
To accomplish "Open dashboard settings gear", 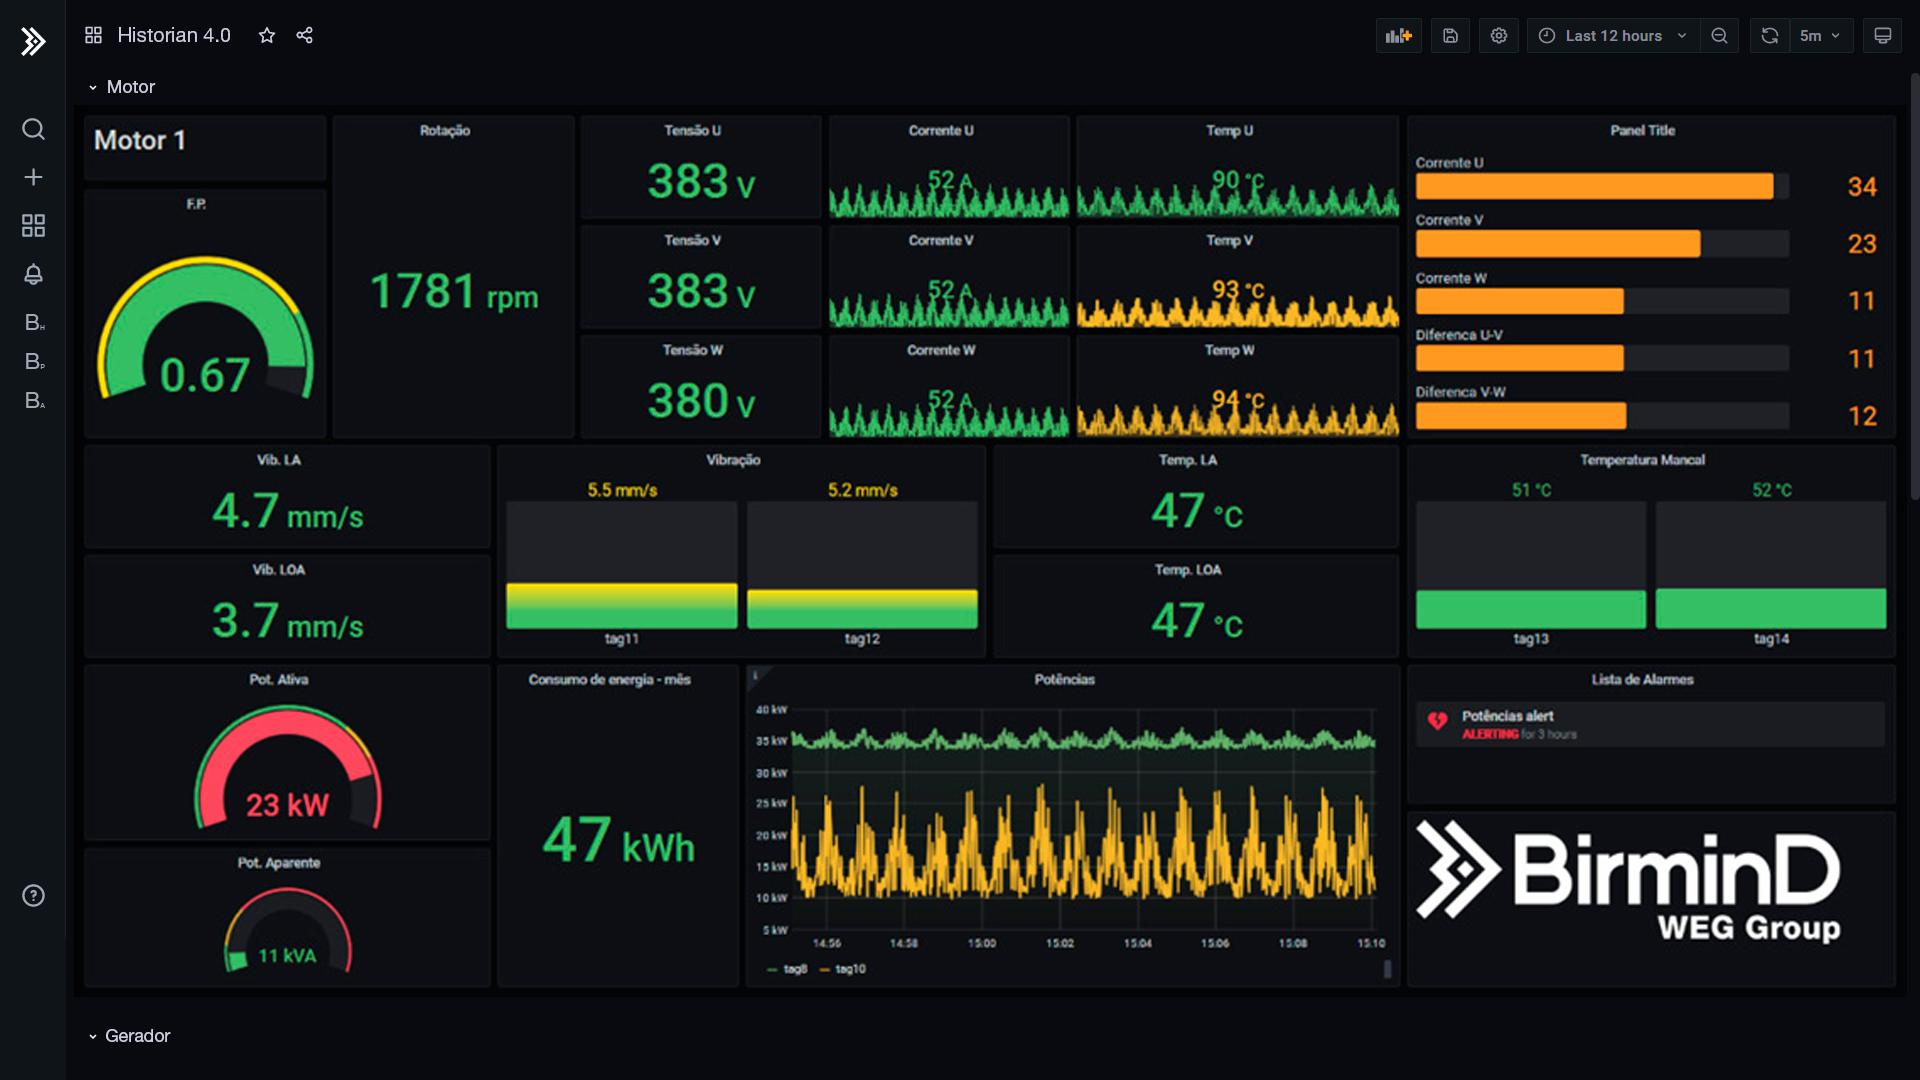I will click(x=1498, y=35).
